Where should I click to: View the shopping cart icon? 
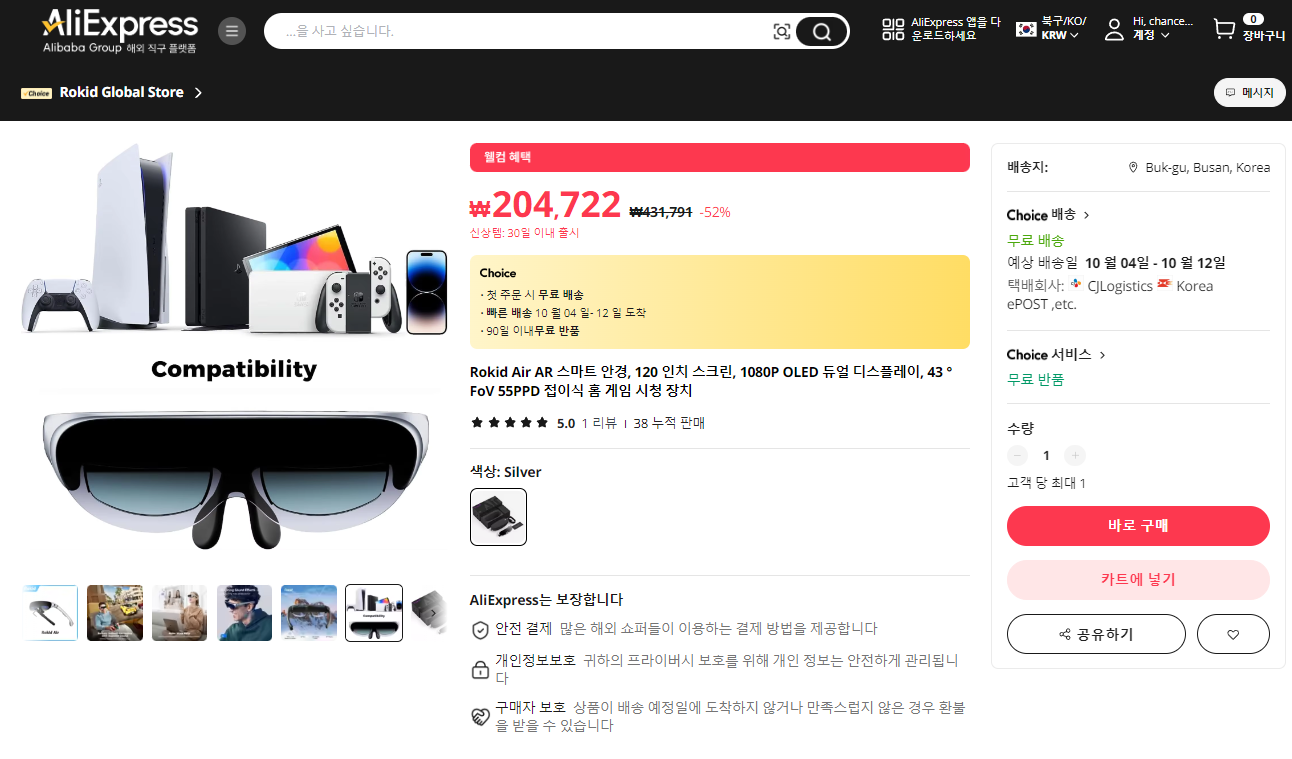click(1224, 29)
